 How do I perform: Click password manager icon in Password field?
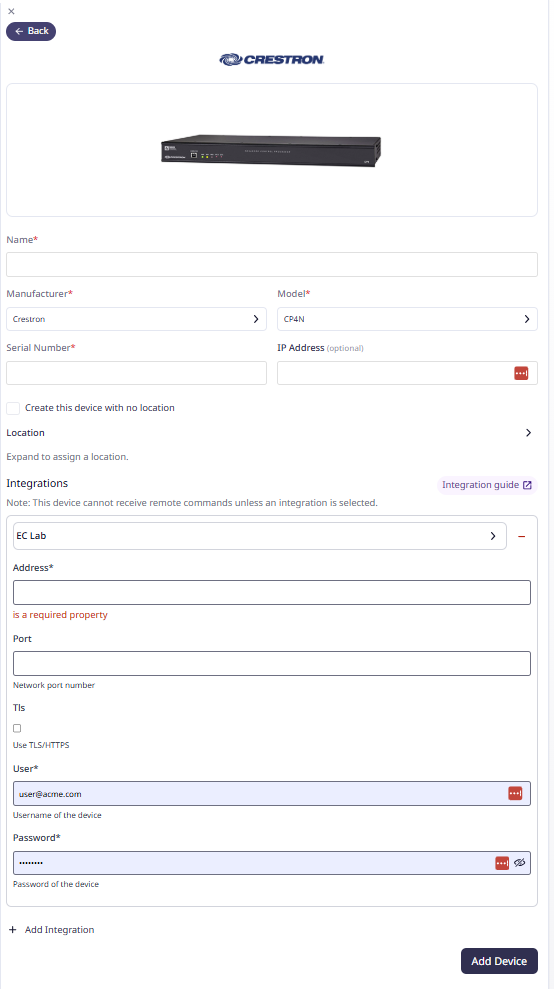[502, 863]
